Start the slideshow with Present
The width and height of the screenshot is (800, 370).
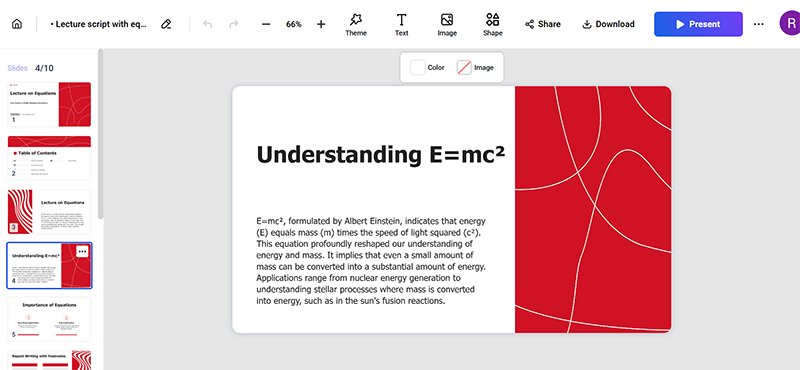698,24
